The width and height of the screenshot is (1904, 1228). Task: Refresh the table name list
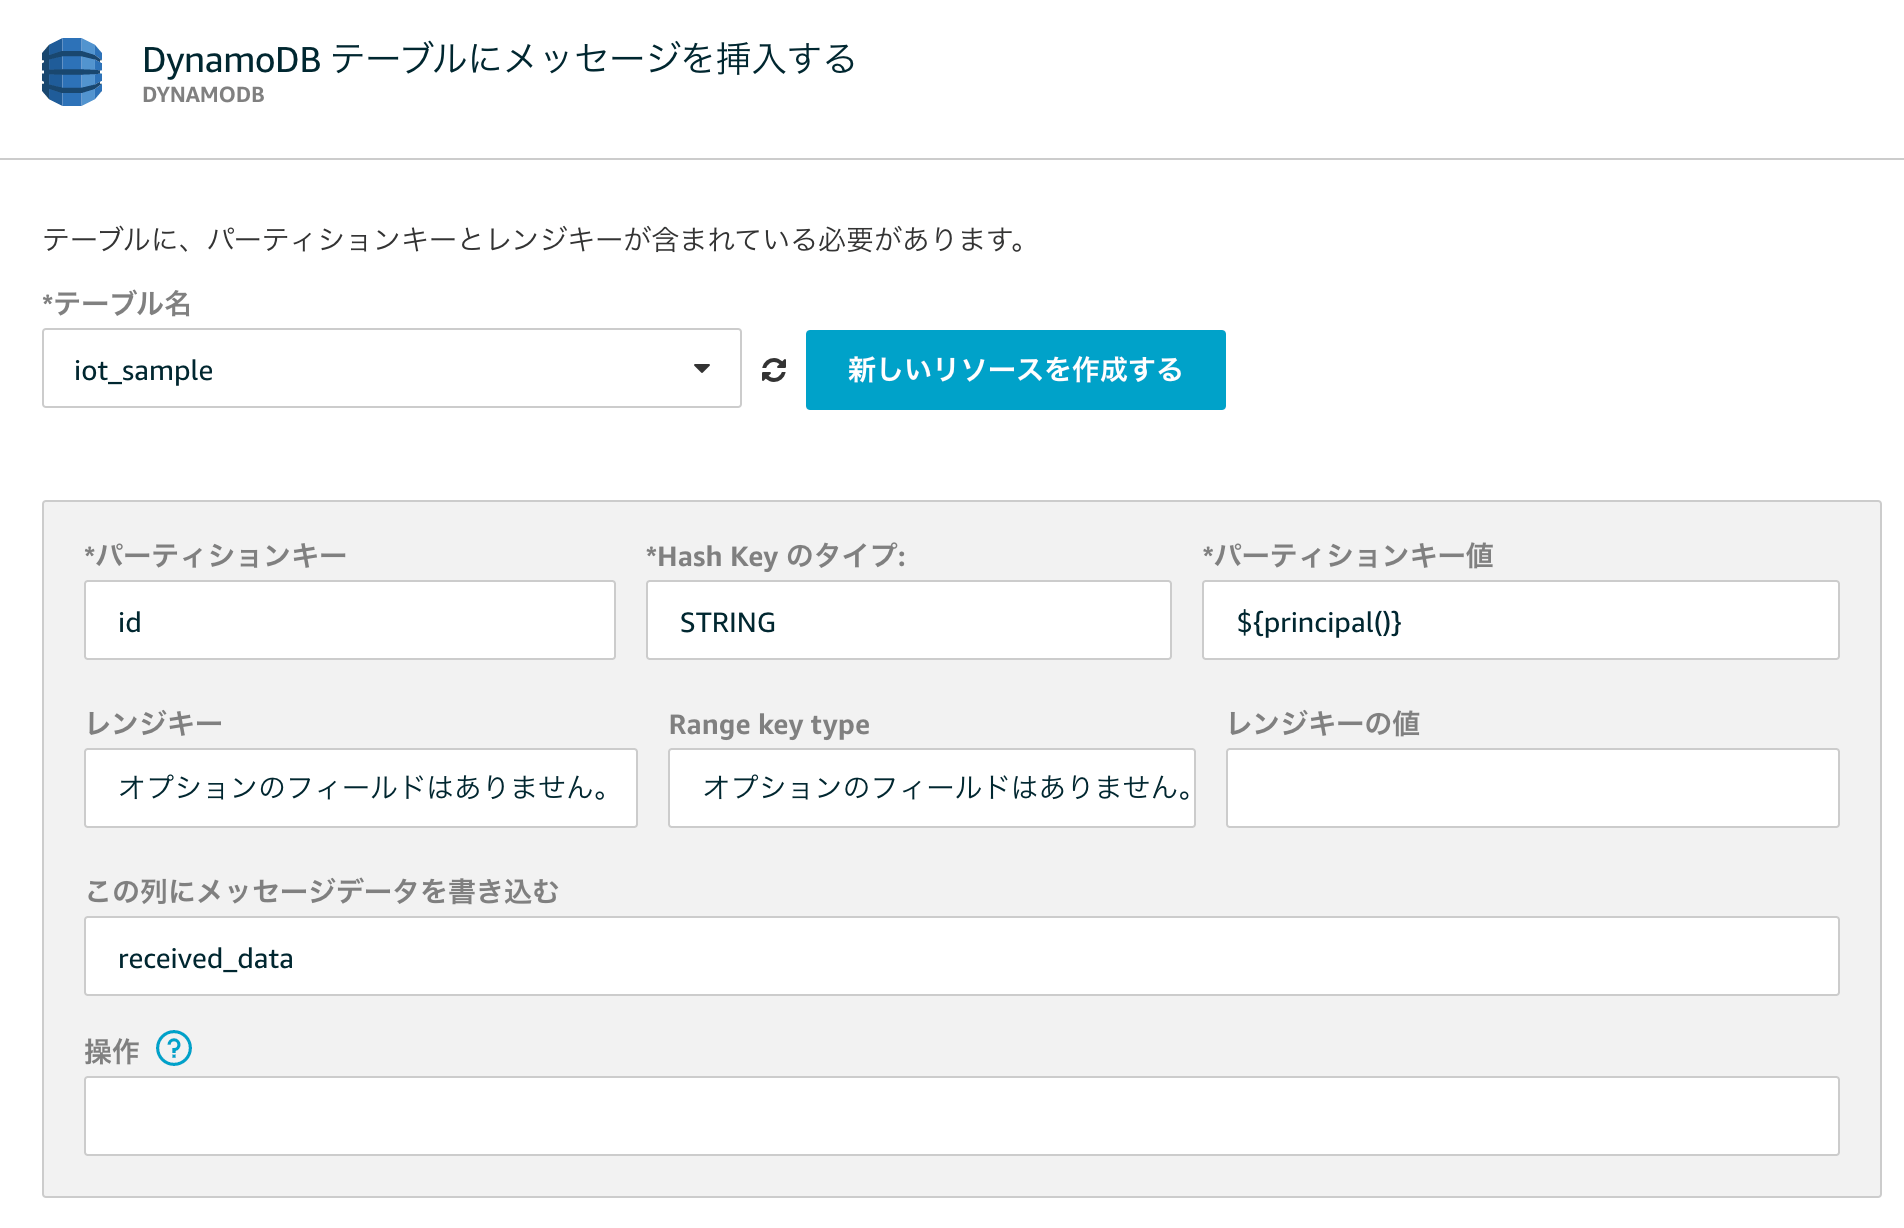tap(774, 370)
